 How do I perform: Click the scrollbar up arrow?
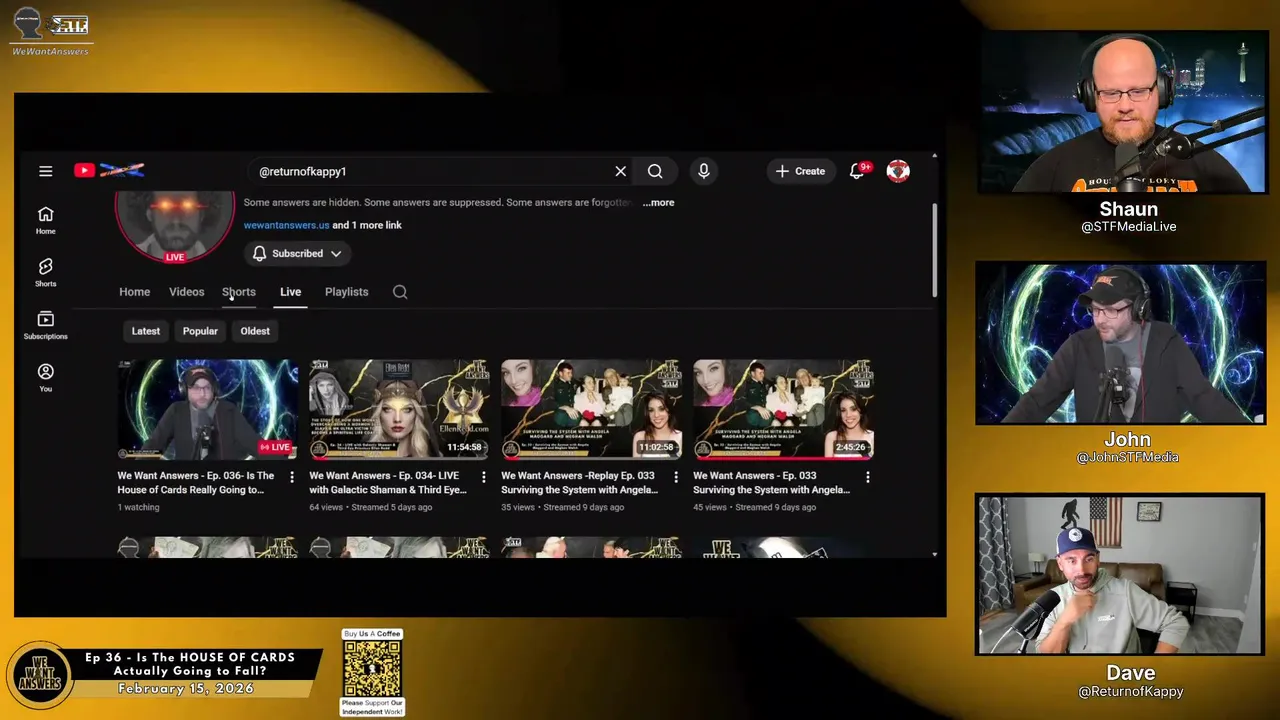[x=935, y=155]
